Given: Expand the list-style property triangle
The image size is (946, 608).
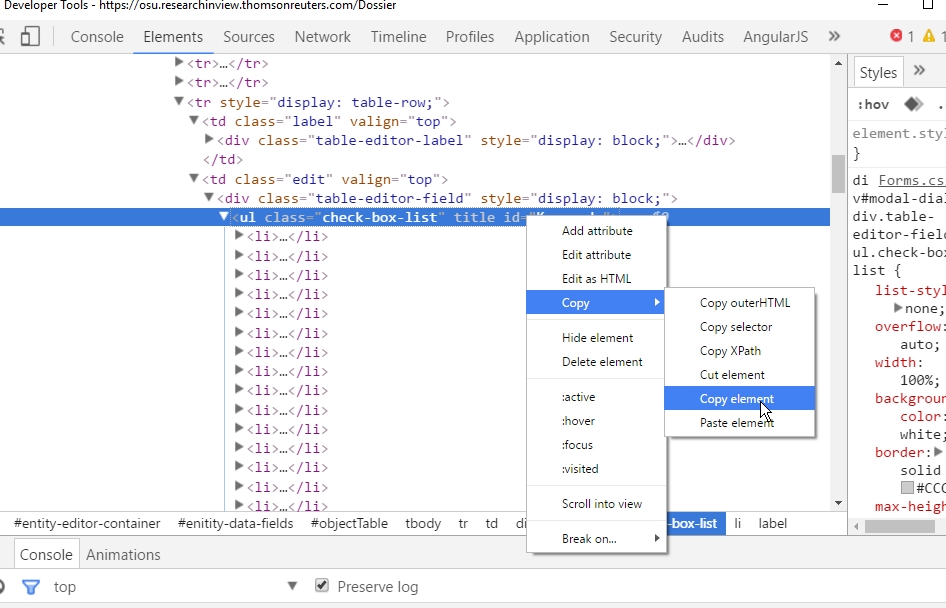Looking at the screenshot, I should pyautogui.click(x=898, y=308).
